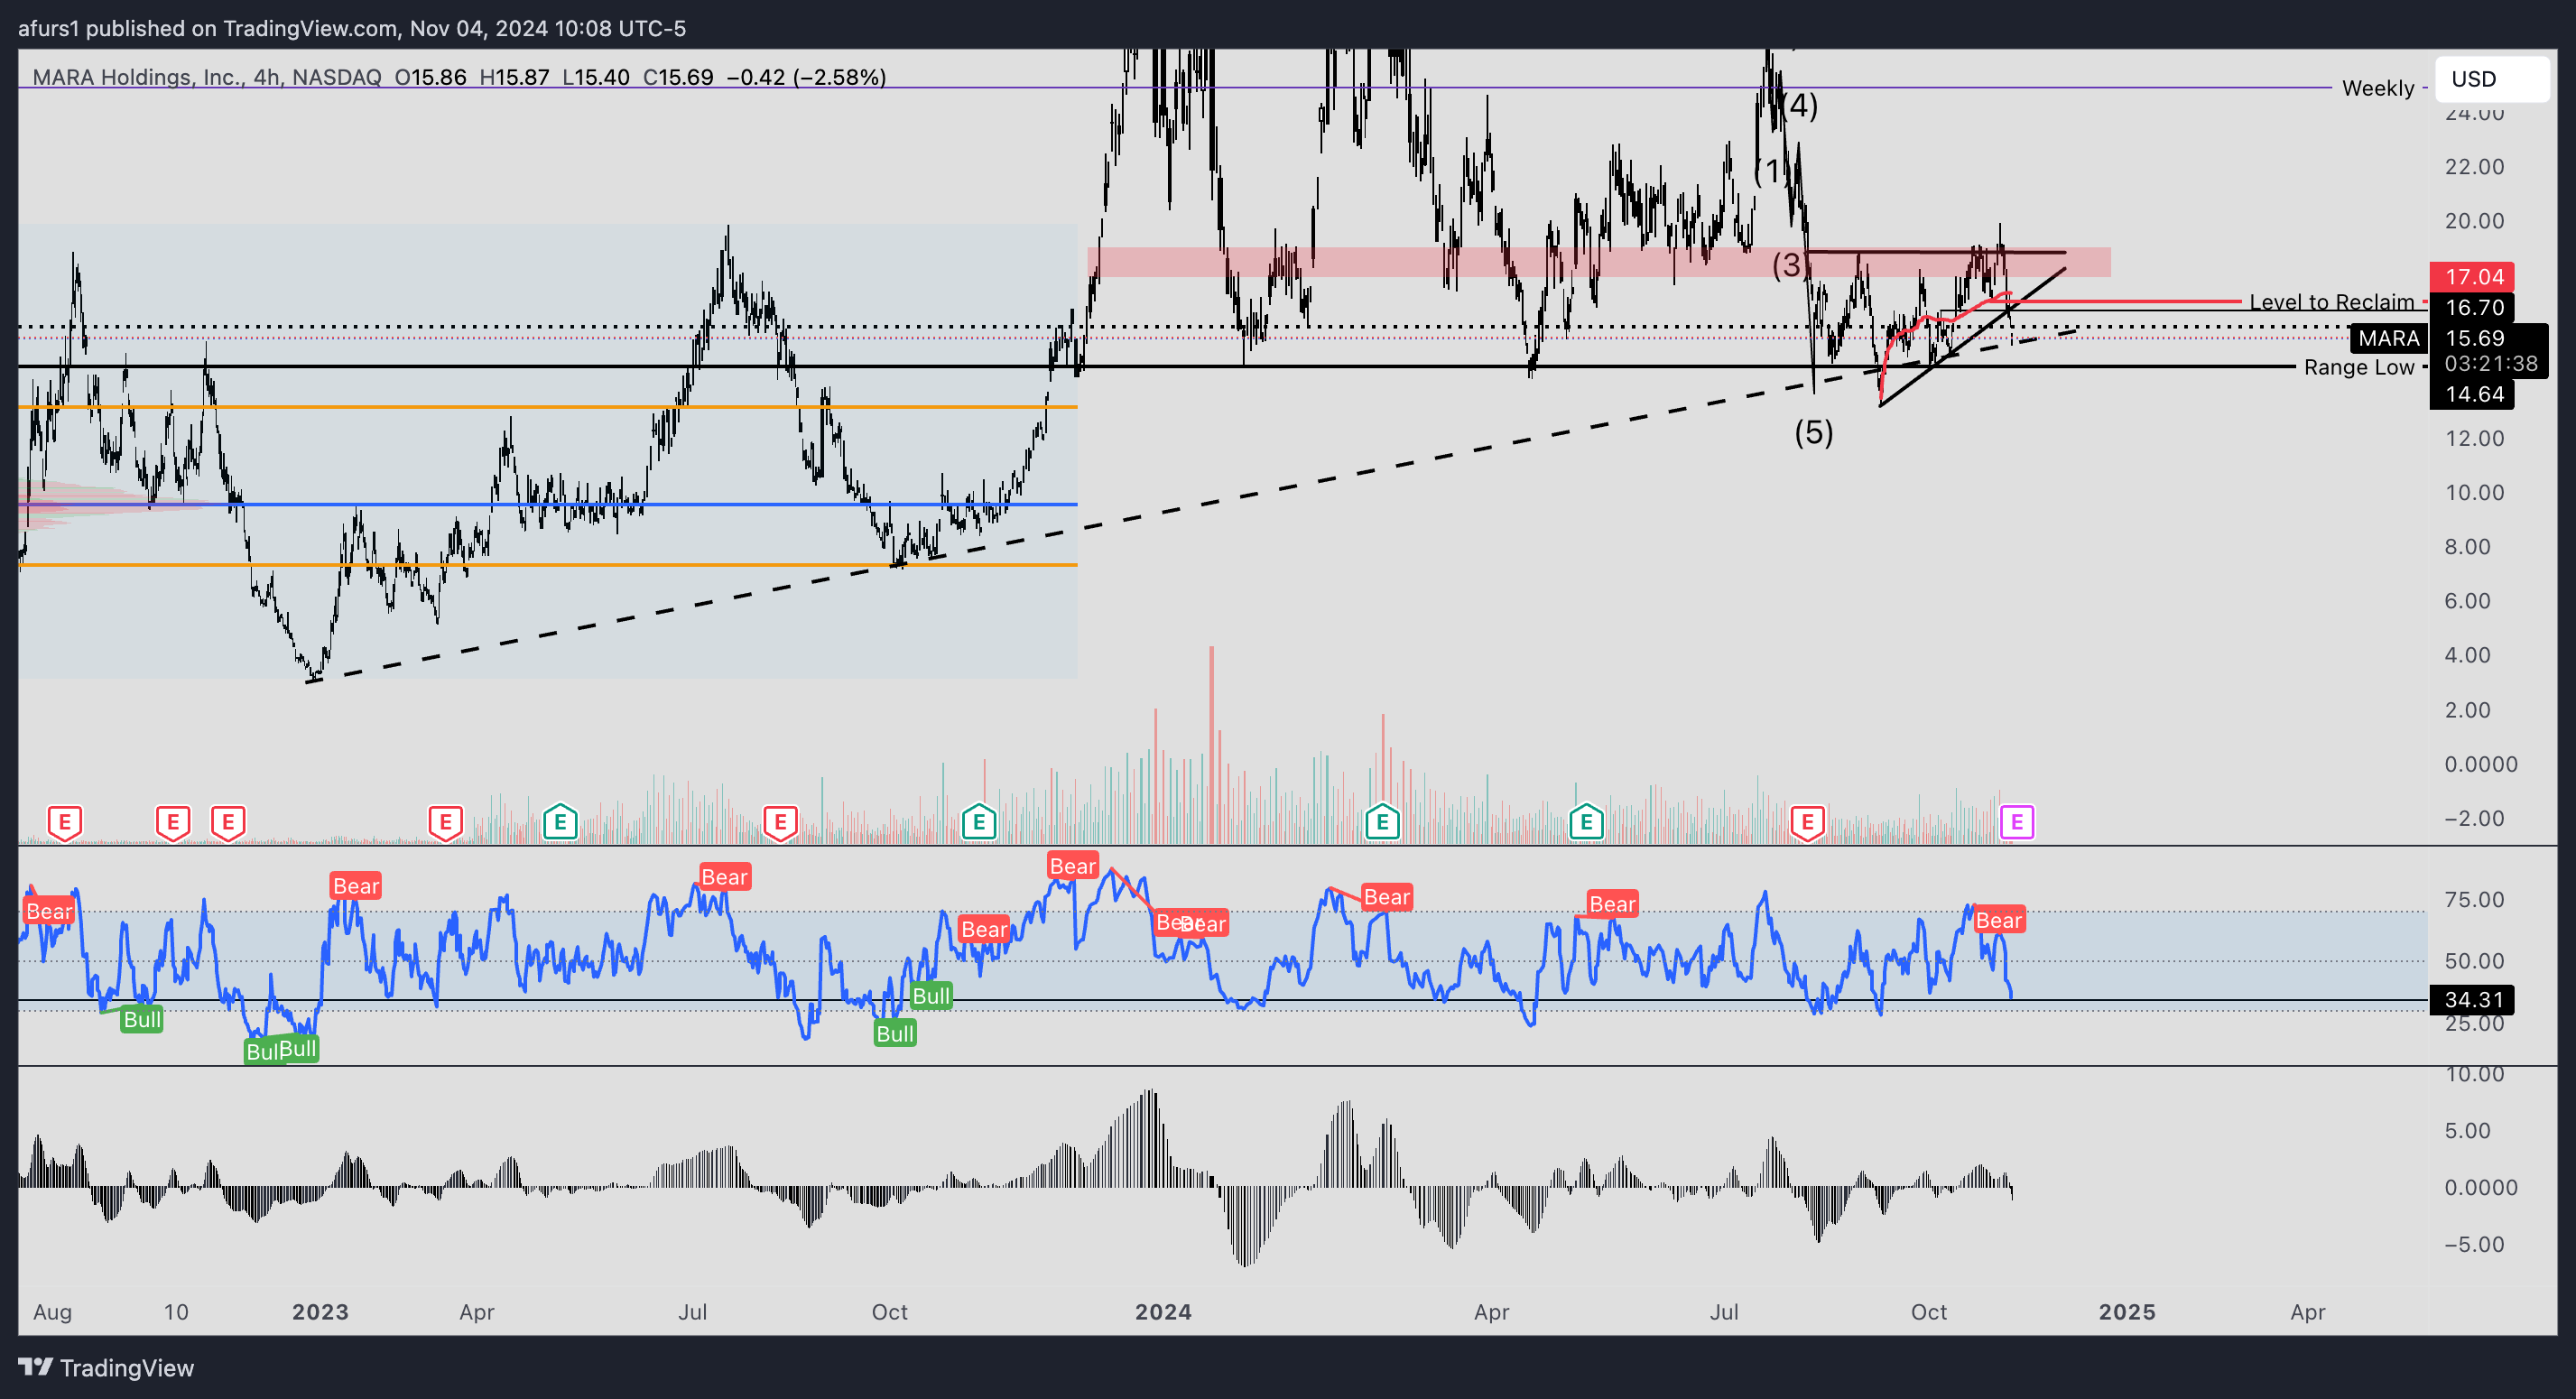
Task: Click the C15.69 close value
Action: pyautogui.click(x=678, y=77)
